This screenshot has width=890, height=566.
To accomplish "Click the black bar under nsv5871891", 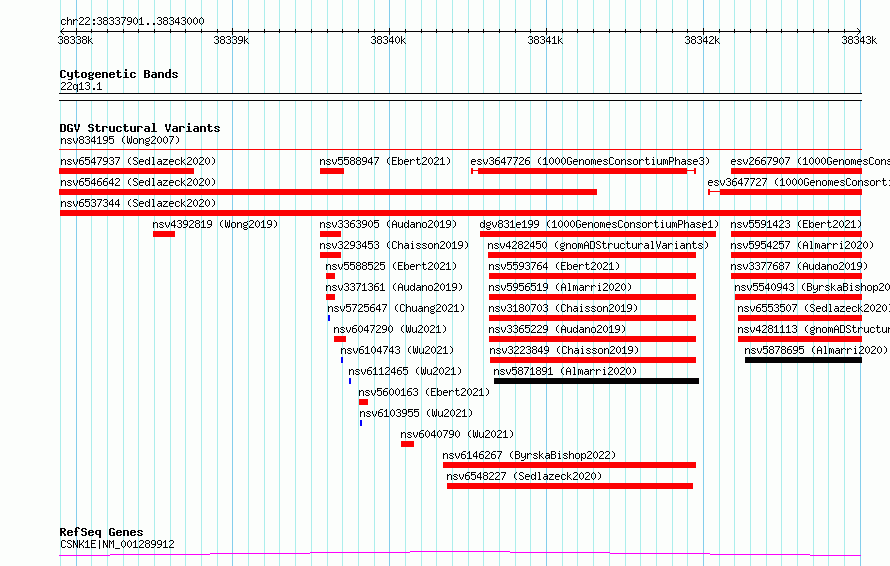I will [x=596, y=381].
